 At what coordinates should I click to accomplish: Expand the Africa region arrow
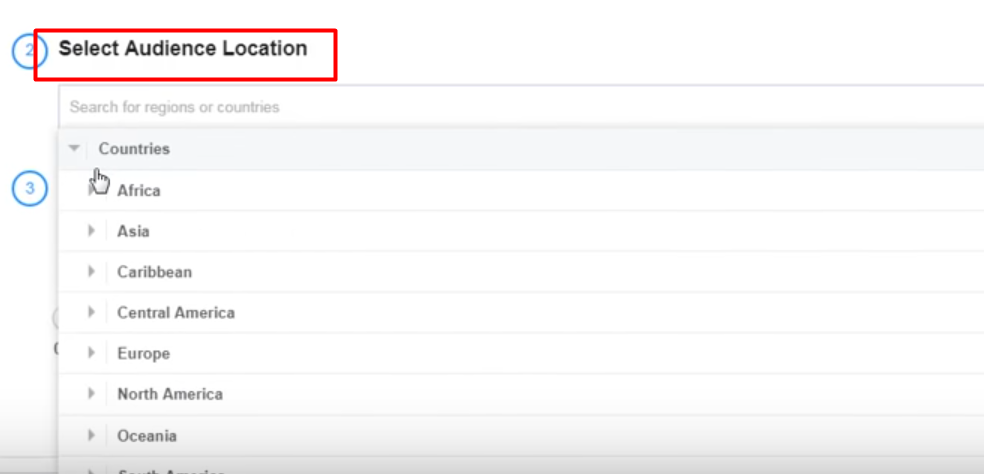92,190
